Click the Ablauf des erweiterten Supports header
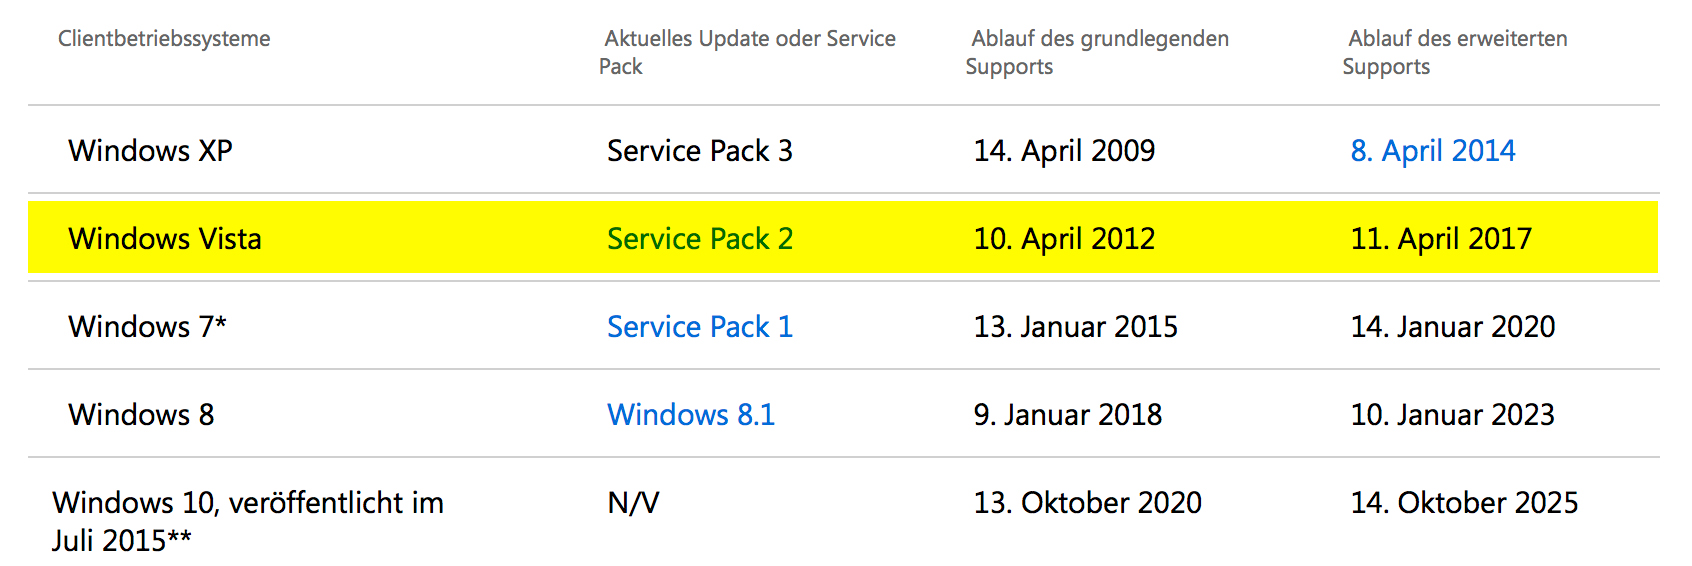Viewport: 1692px width, 566px height. point(1455,53)
